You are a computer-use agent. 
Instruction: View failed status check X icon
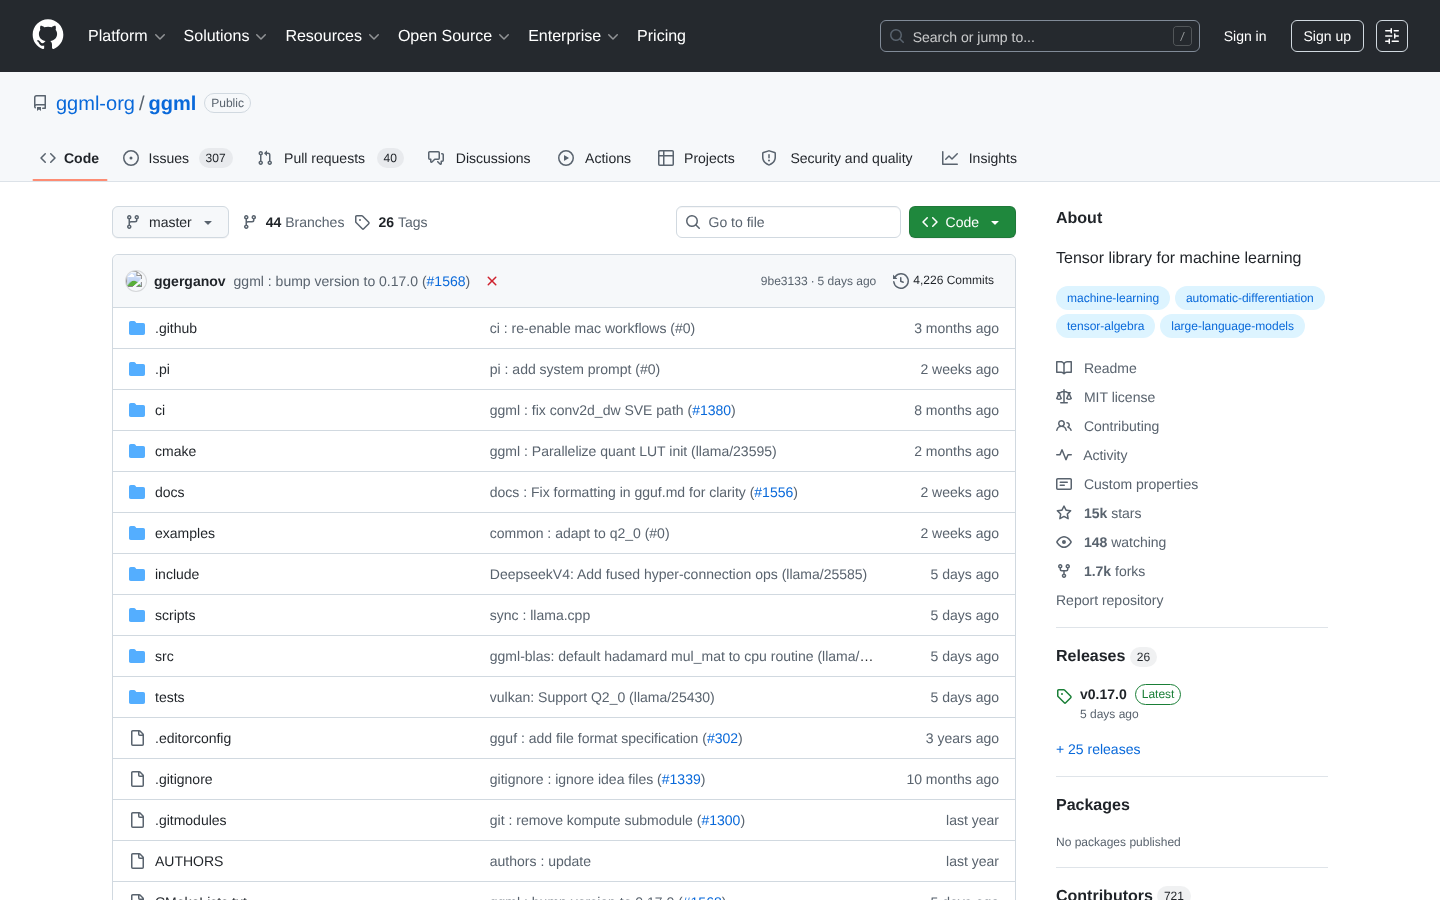(492, 281)
